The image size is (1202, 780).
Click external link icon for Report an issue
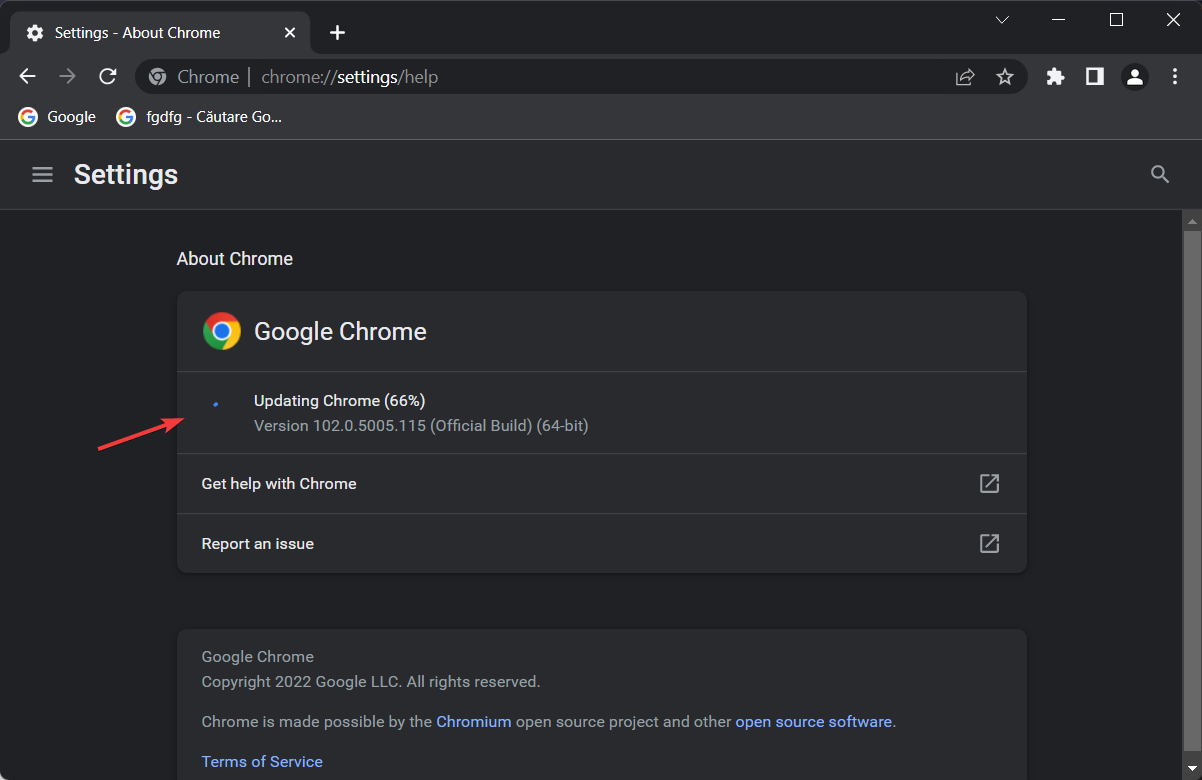point(989,544)
